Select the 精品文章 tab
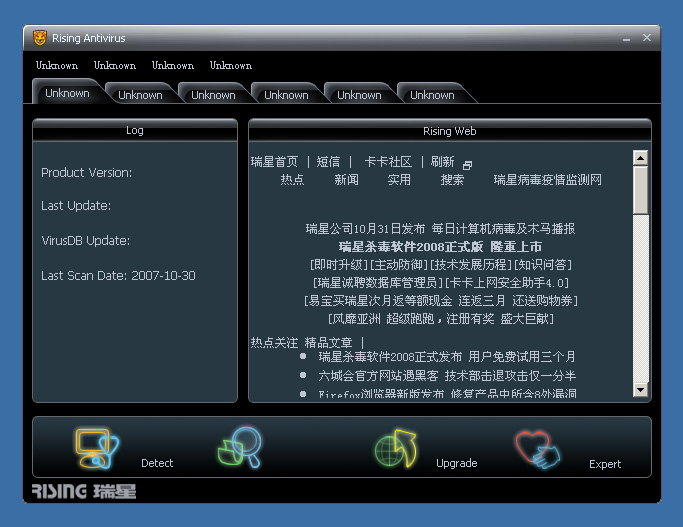683x527 pixels. (328, 343)
